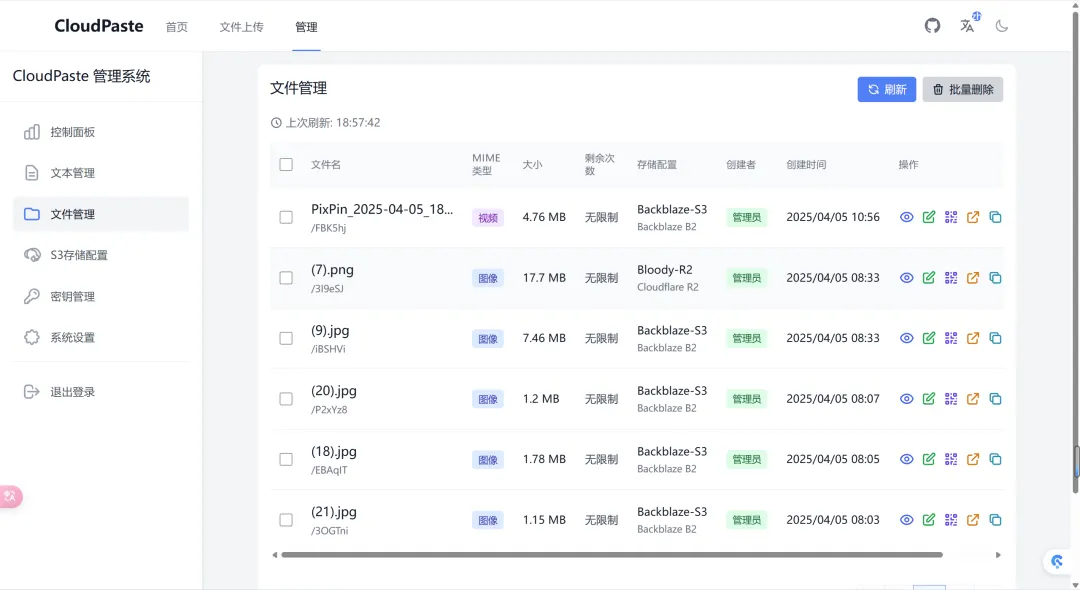Viewport: 1080px width, 590px height.
Task: Check the (18).jpg row checkbox
Action: (x=286, y=460)
